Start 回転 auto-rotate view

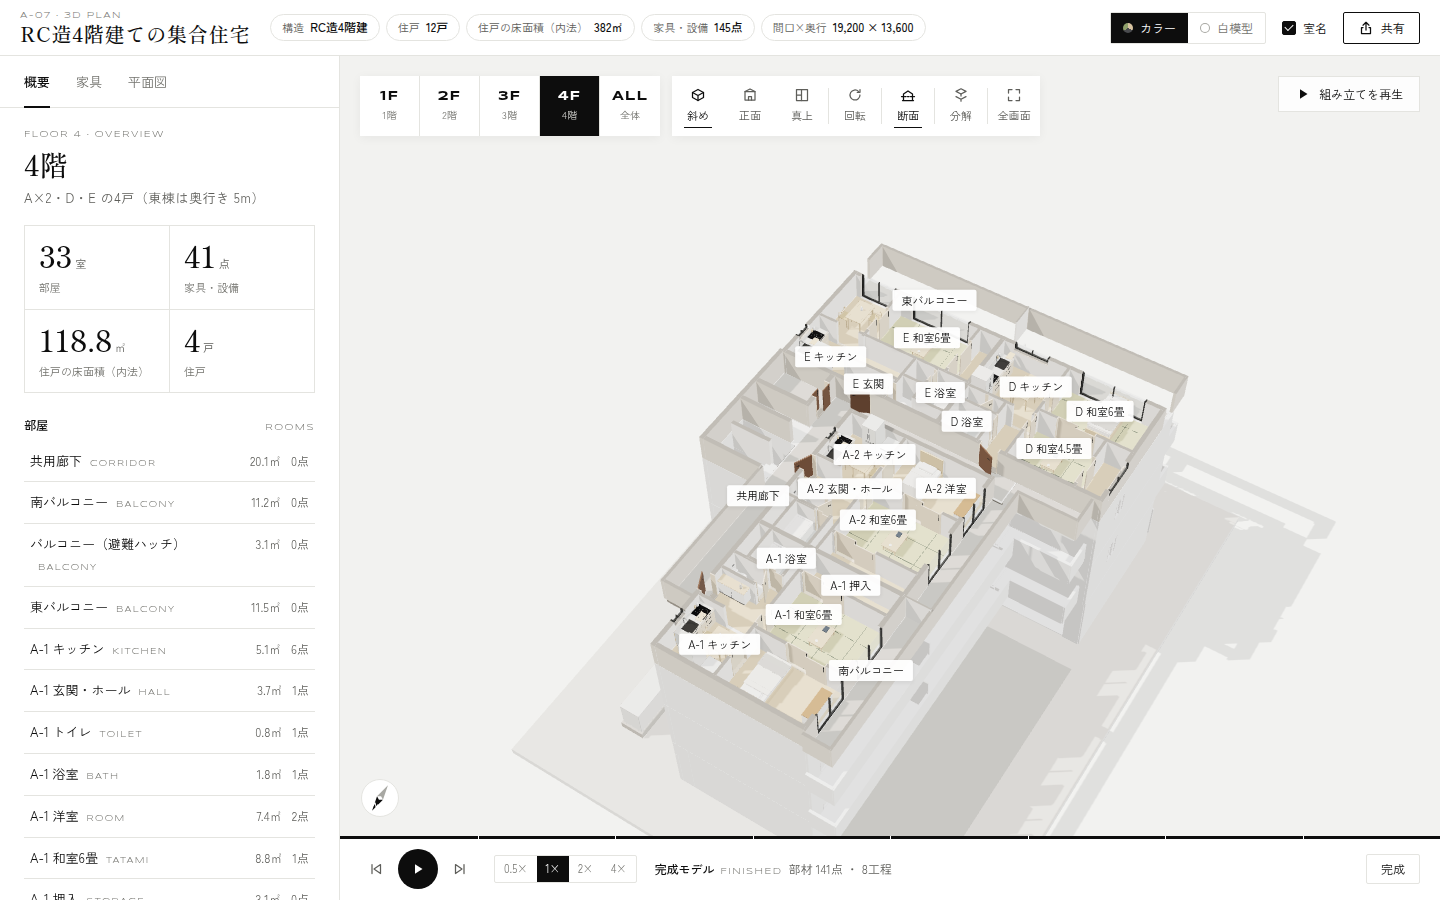tap(855, 105)
